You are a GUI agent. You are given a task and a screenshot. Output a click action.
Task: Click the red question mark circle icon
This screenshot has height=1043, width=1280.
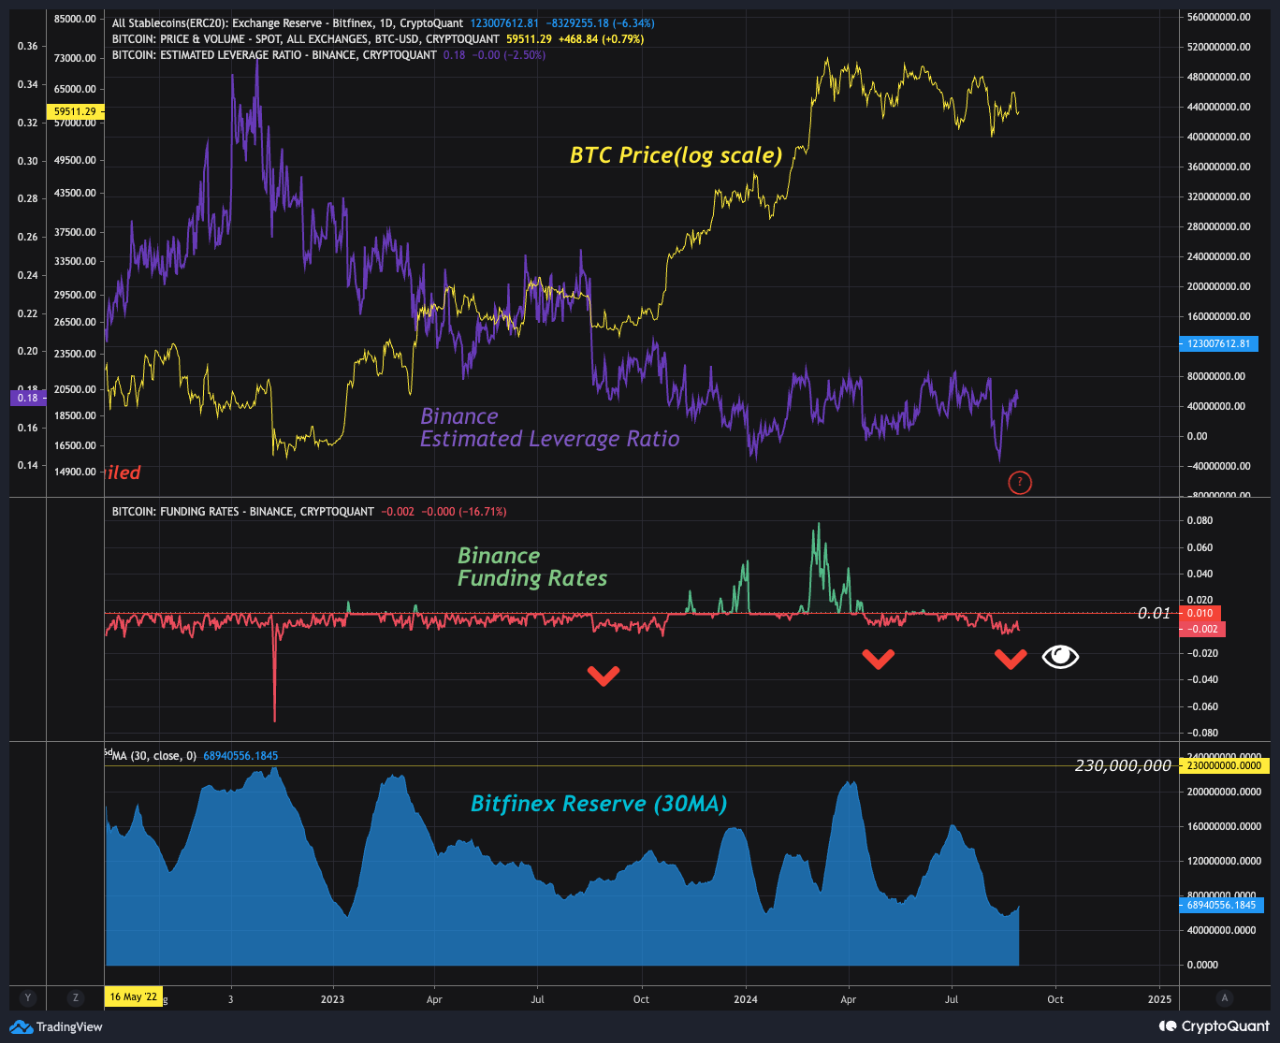click(x=1019, y=483)
